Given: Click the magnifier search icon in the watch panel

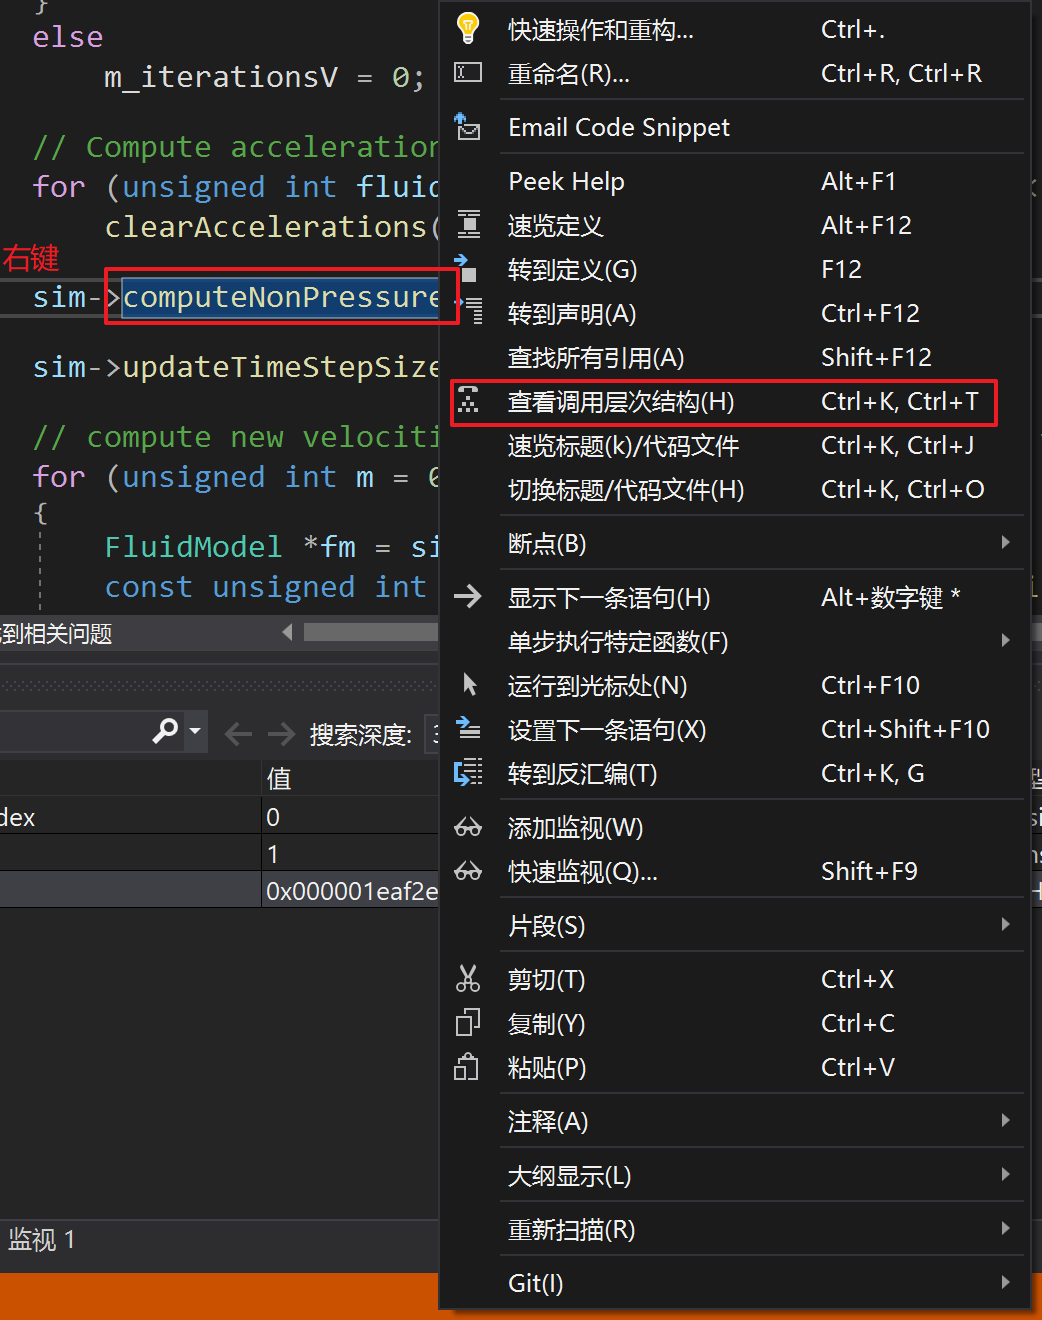Looking at the screenshot, I should [x=165, y=731].
